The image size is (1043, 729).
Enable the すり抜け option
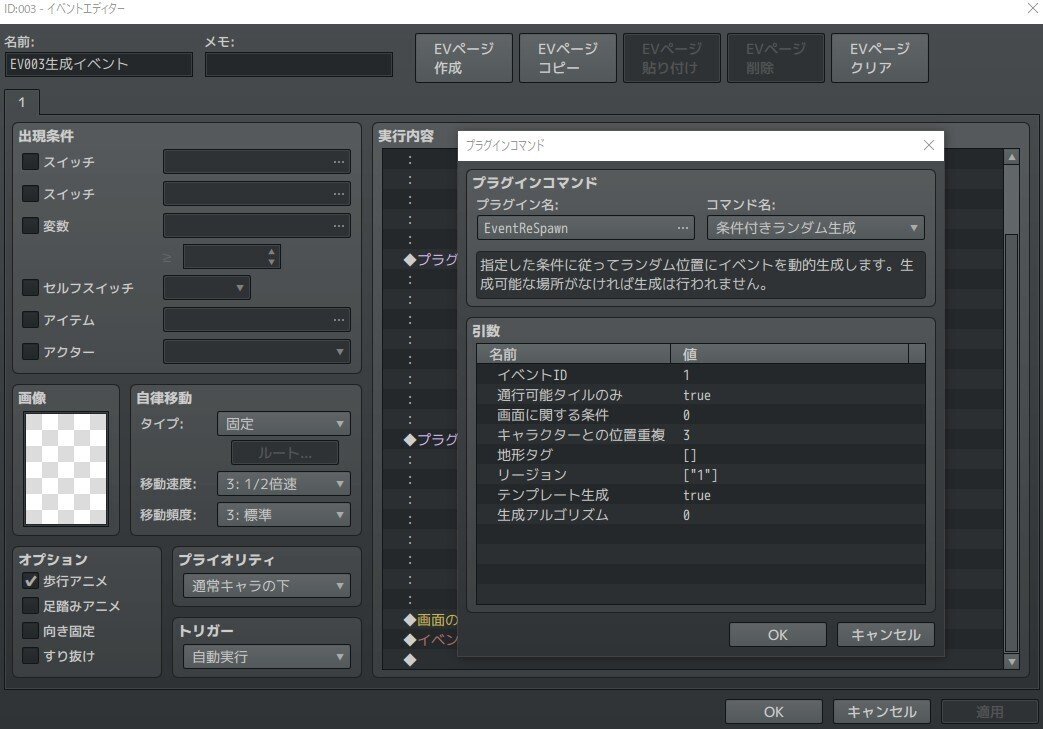[28, 655]
